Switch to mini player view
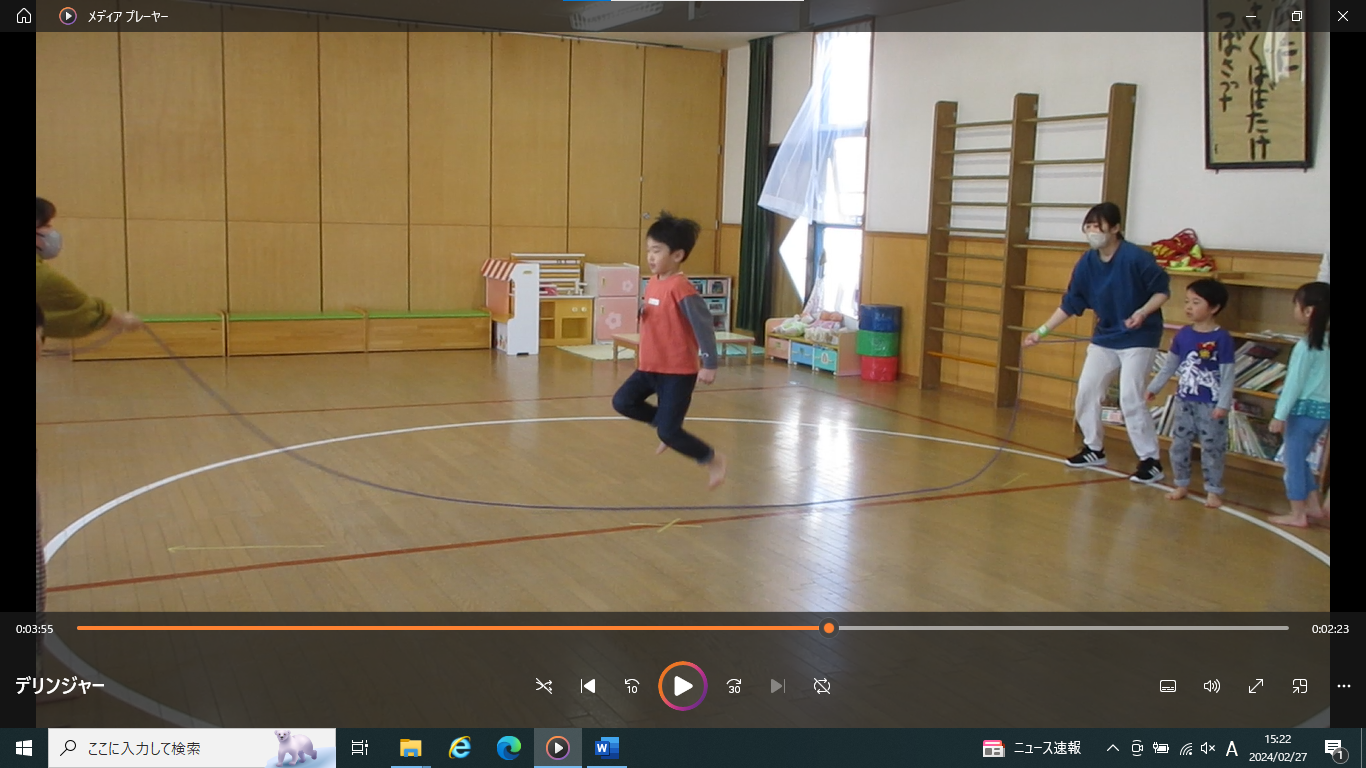Screen dimensions: 1366x768 [x=1300, y=686]
